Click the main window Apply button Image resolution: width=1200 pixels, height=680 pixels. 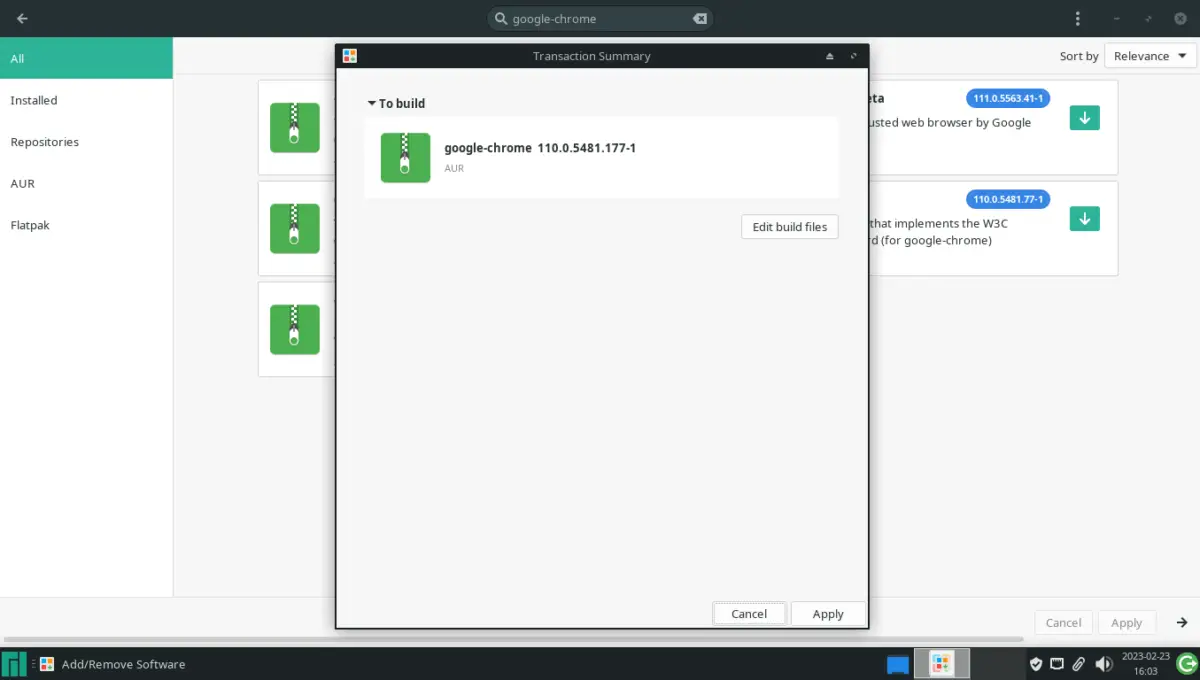tap(1126, 622)
